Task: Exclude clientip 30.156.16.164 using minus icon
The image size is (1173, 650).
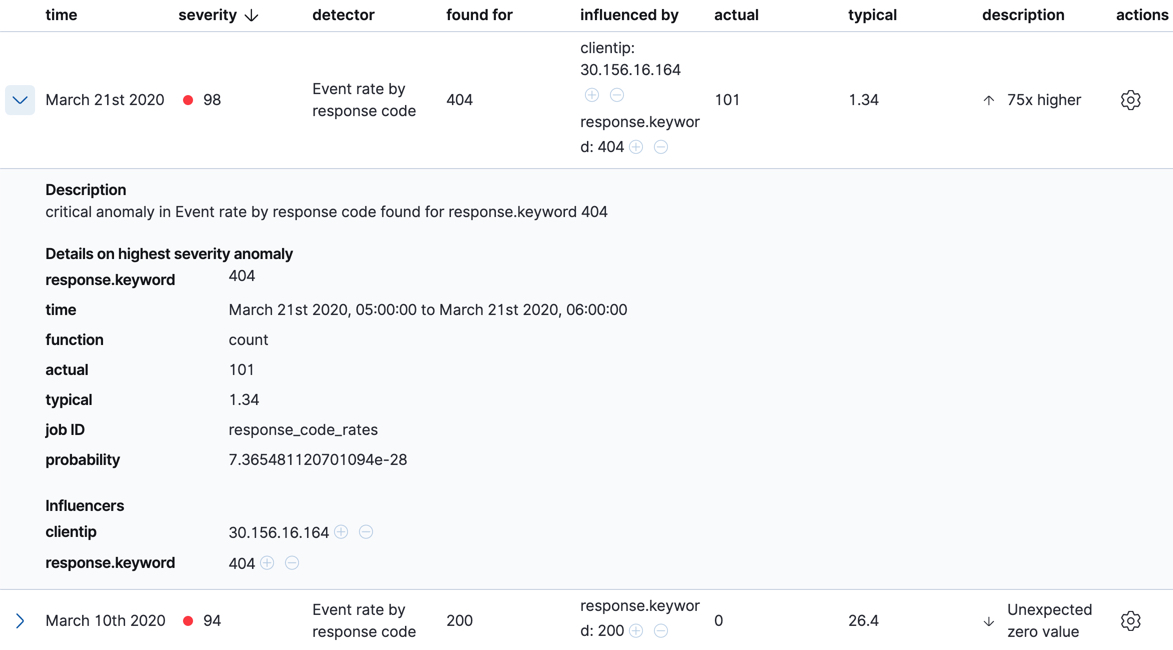Action: pyautogui.click(x=618, y=94)
